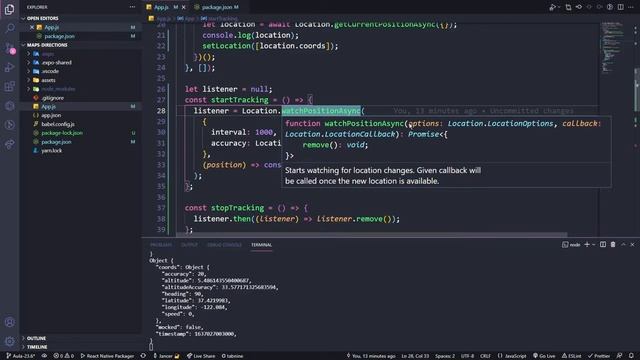Click the Run code icon in editor toolbar
The height and width of the screenshot is (360, 640).
[552, 7]
